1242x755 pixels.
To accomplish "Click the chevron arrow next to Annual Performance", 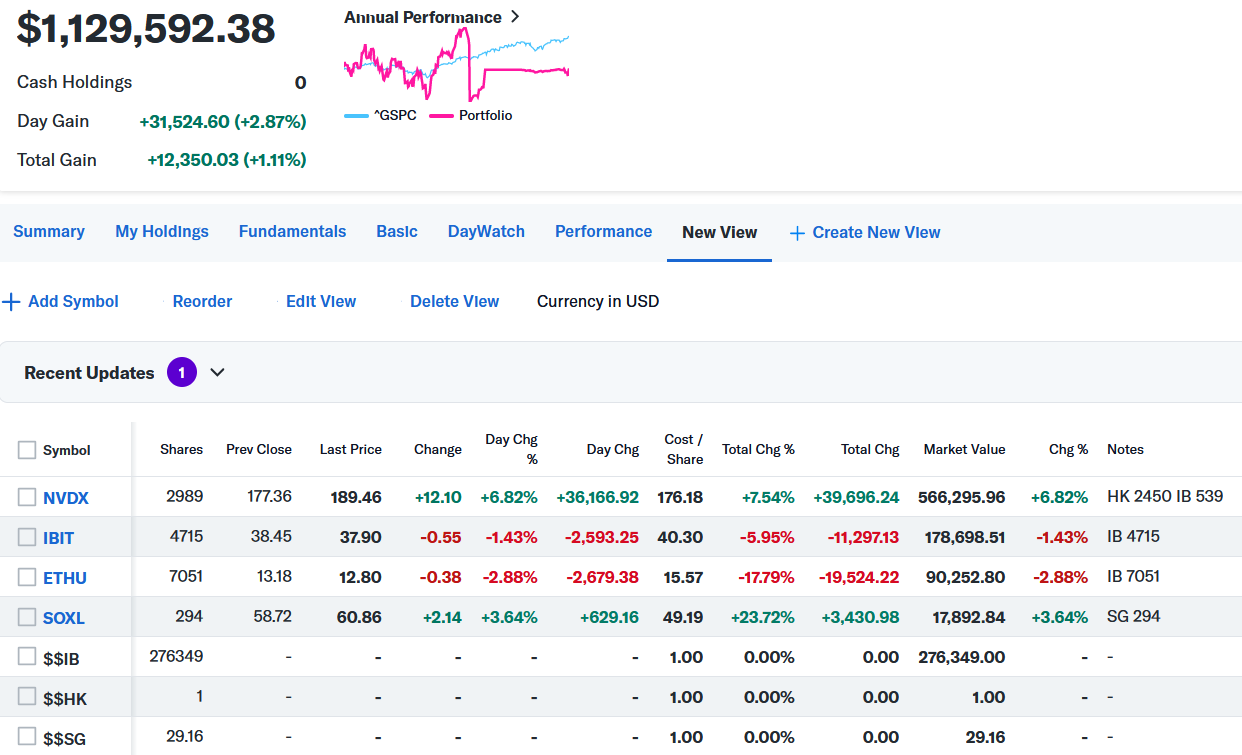I will (x=515, y=17).
